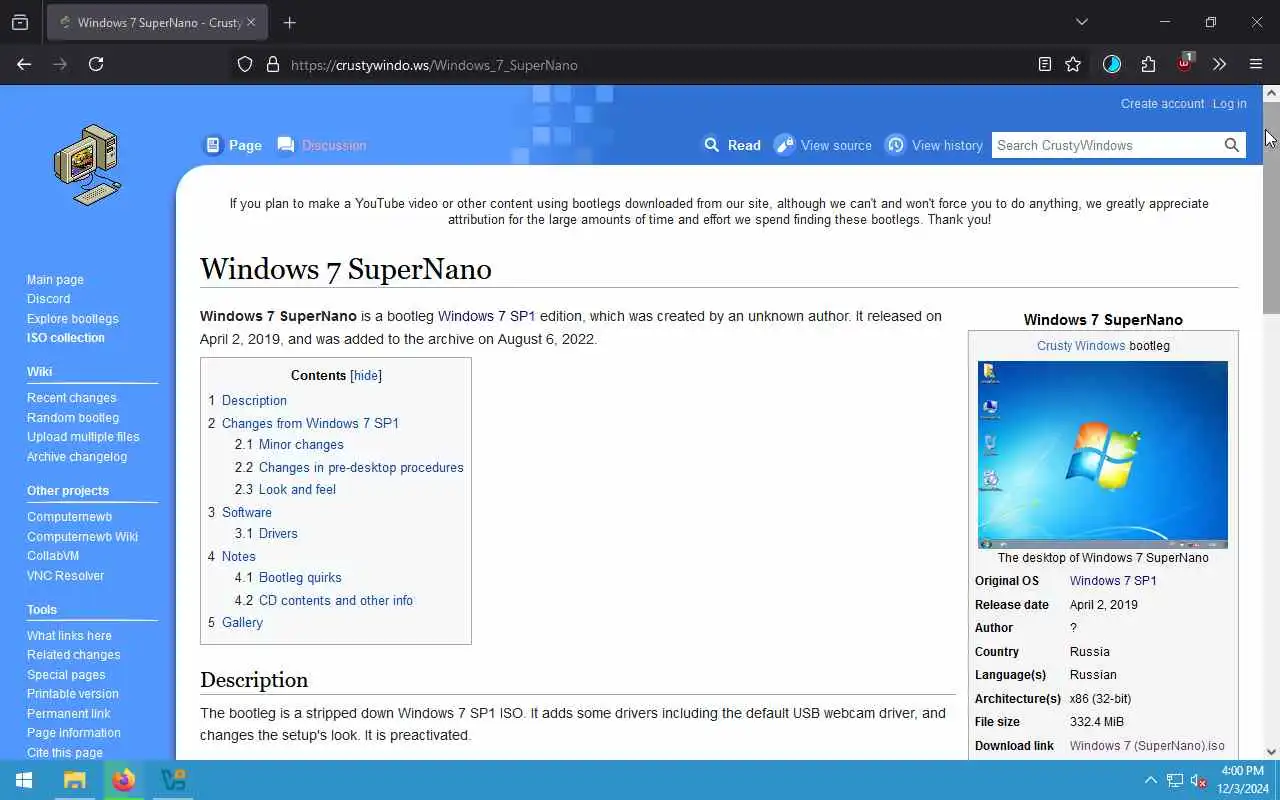Open Explore bootlegs in sidebar
Viewport: 1280px width, 800px height.
click(x=72, y=319)
